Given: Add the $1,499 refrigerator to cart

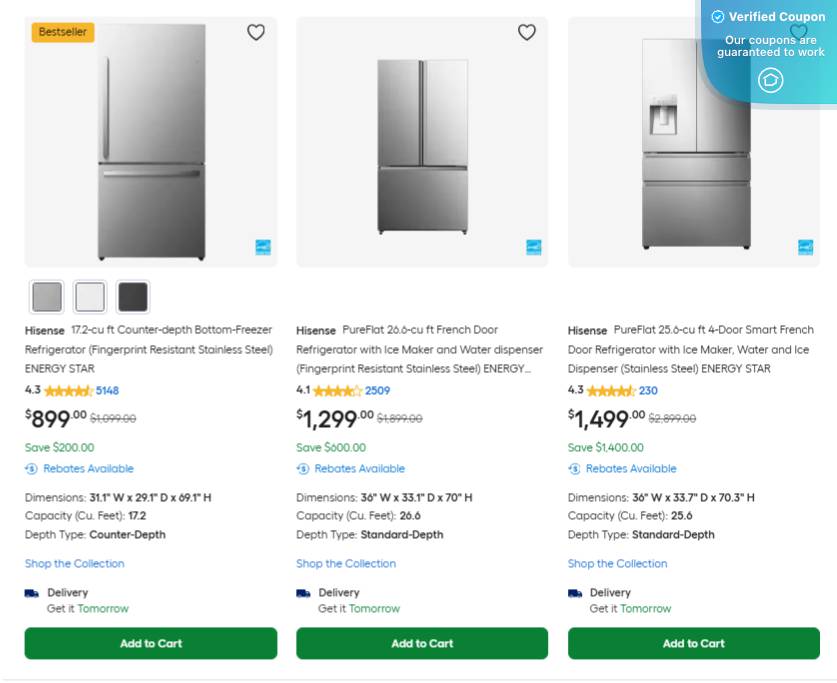Looking at the screenshot, I should (x=693, y=643).
